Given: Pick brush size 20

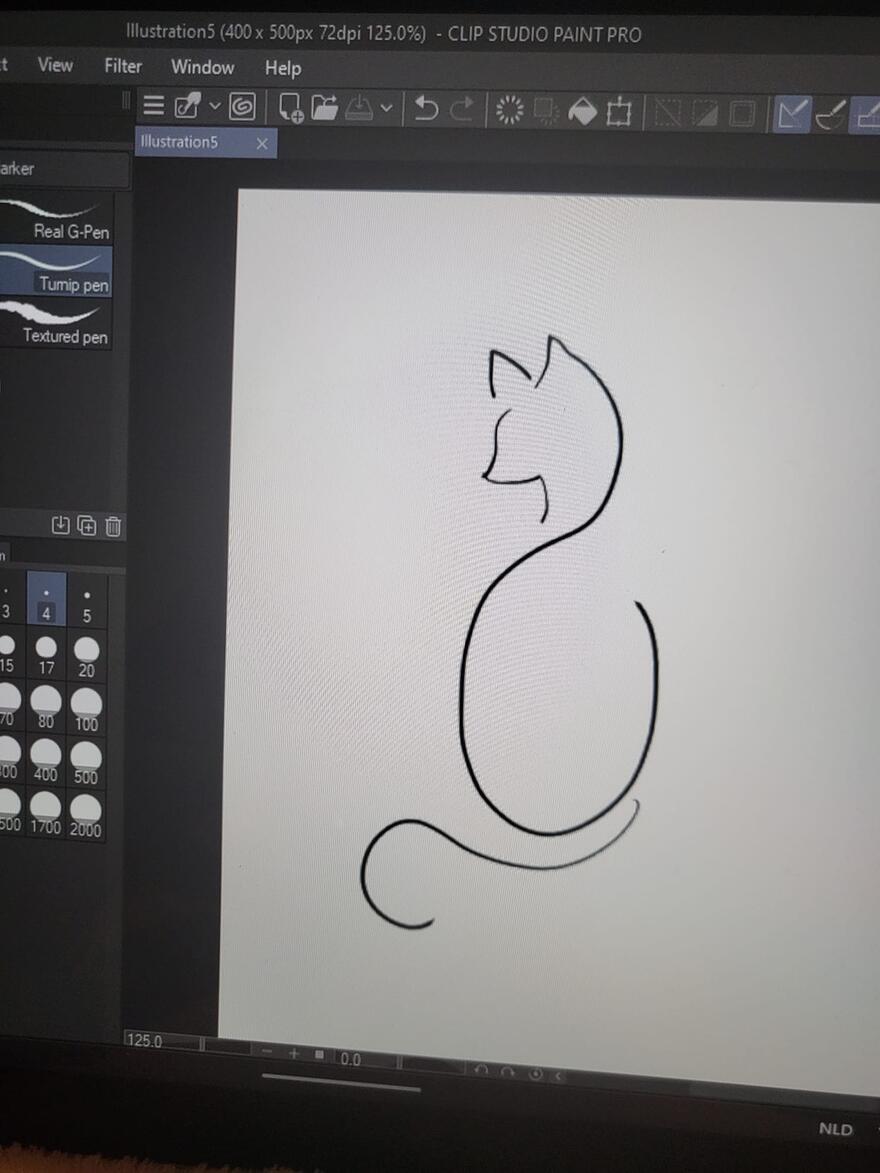Looking at the screenshot, I should (87, 656).
